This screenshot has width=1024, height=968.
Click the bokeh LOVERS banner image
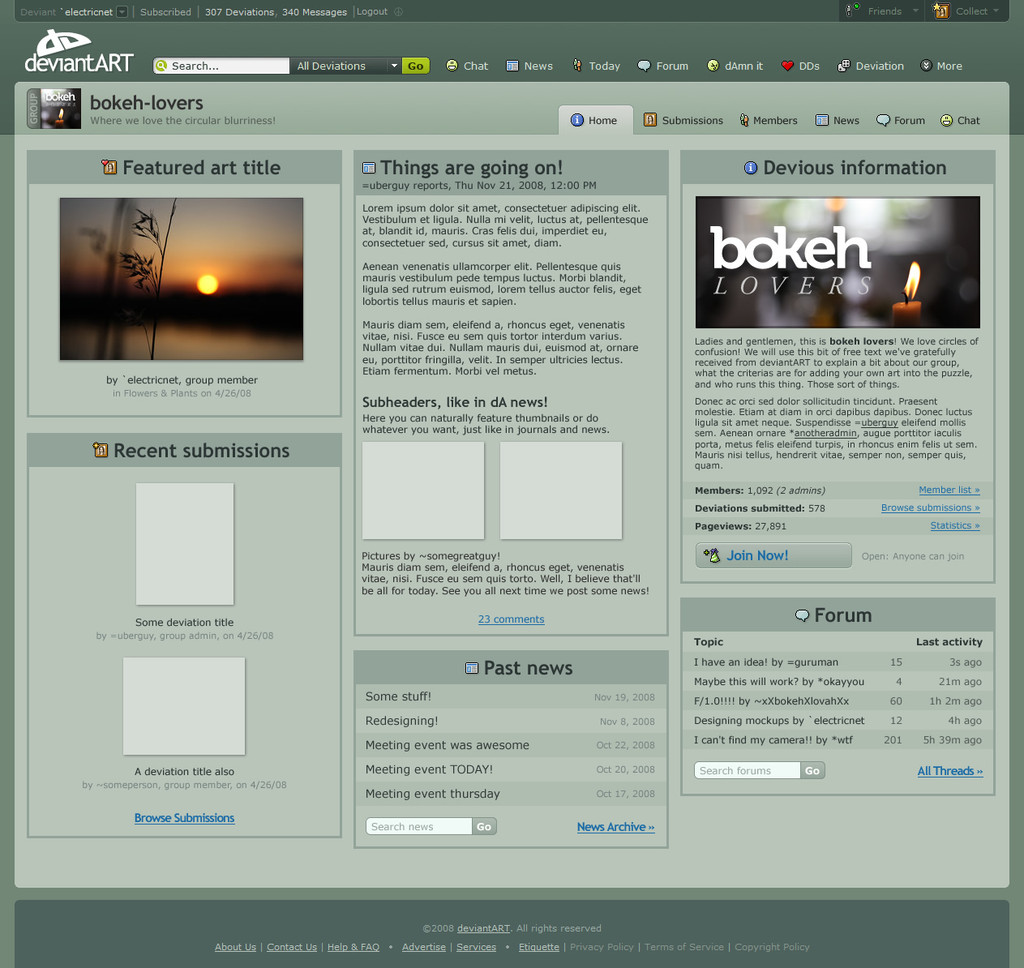[x=838, y=262]
